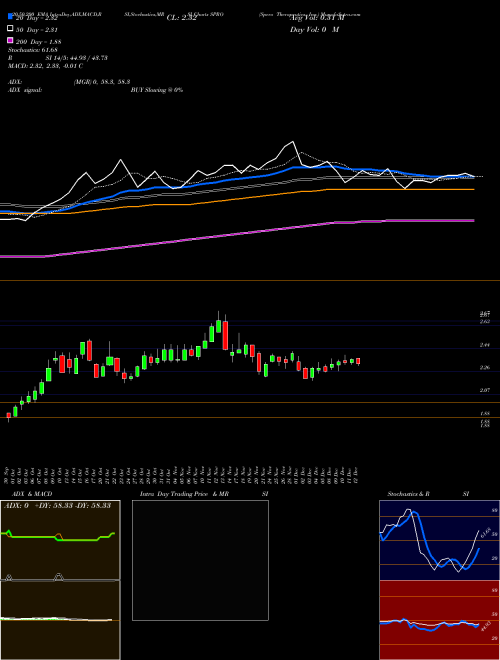Click the 'ADX & MACD' panel title
Image resolution: width=500 pixels, height=660 pixels.
click(x=32, y=494)
